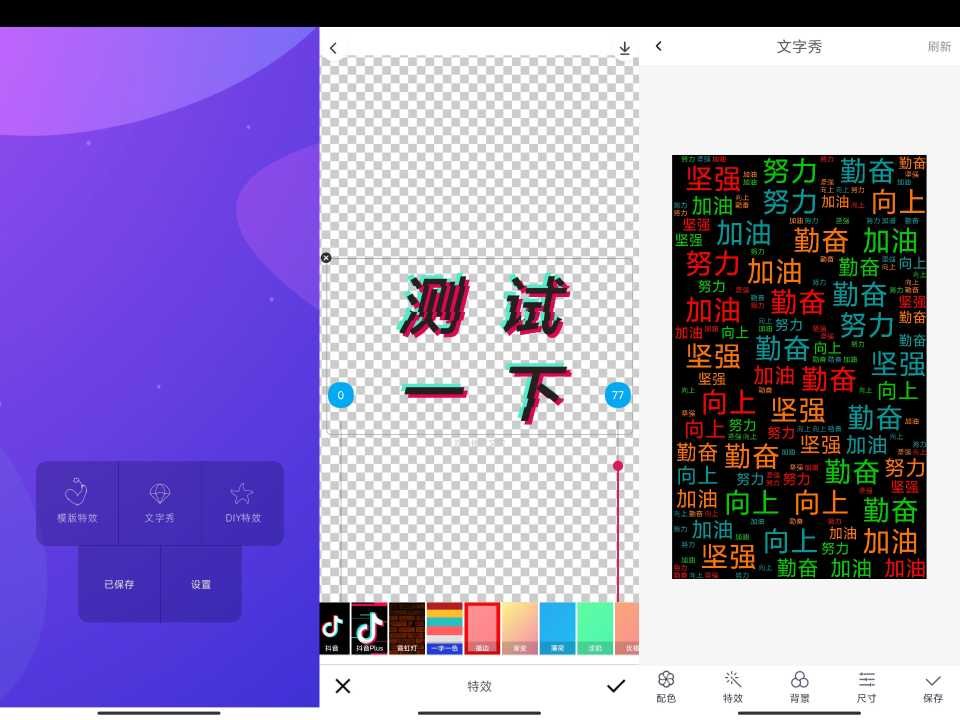Switch to the 抖音Plus effect style
The width and height of the screenshot is (960, 720).
[368, 628]
